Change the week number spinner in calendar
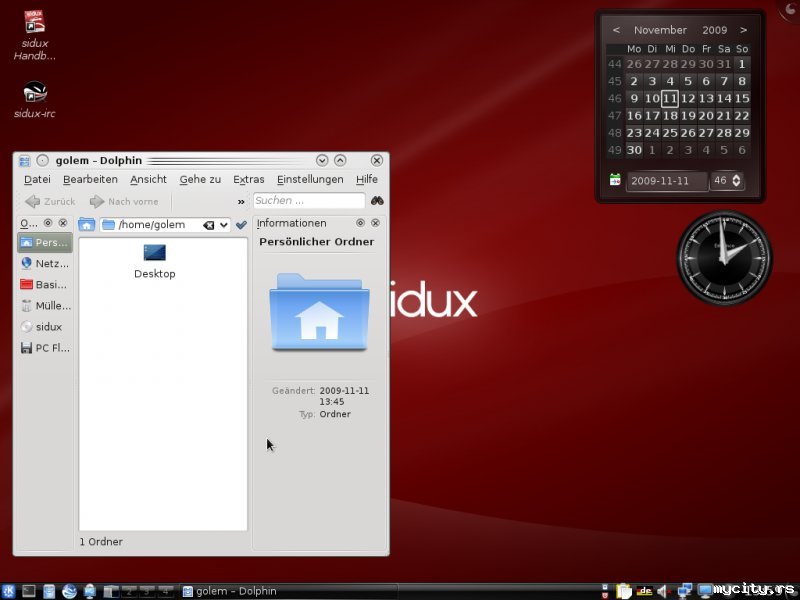Viewport: 800px width, 600px height. tap(737, 180)
